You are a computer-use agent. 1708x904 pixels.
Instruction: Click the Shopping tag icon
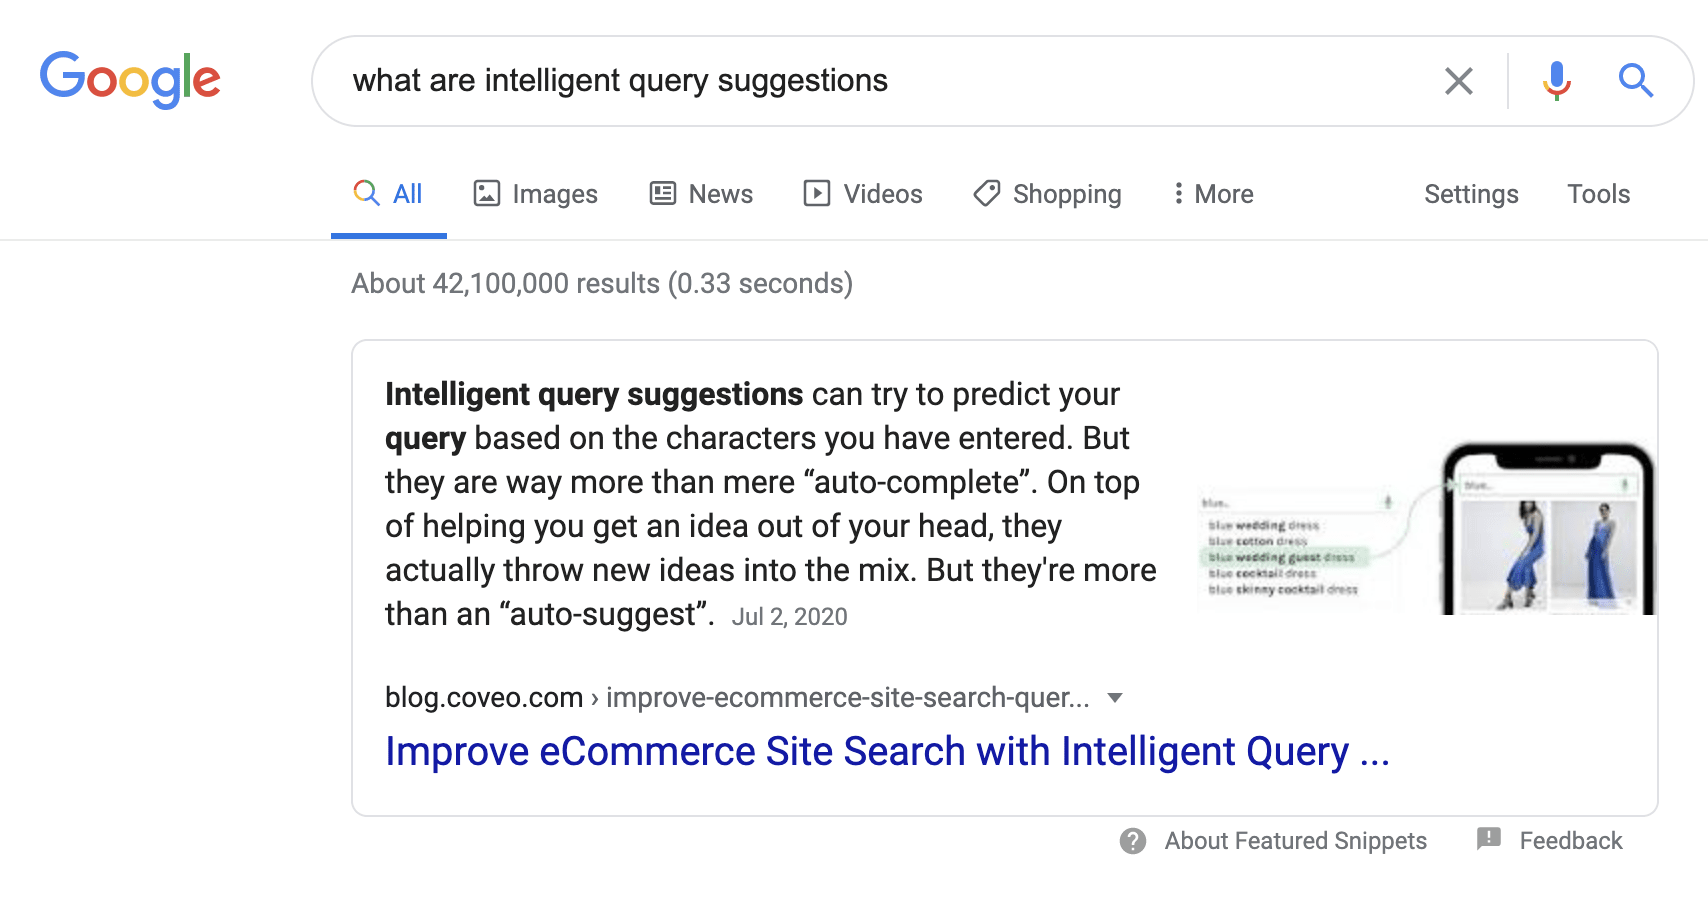[988, 193]
